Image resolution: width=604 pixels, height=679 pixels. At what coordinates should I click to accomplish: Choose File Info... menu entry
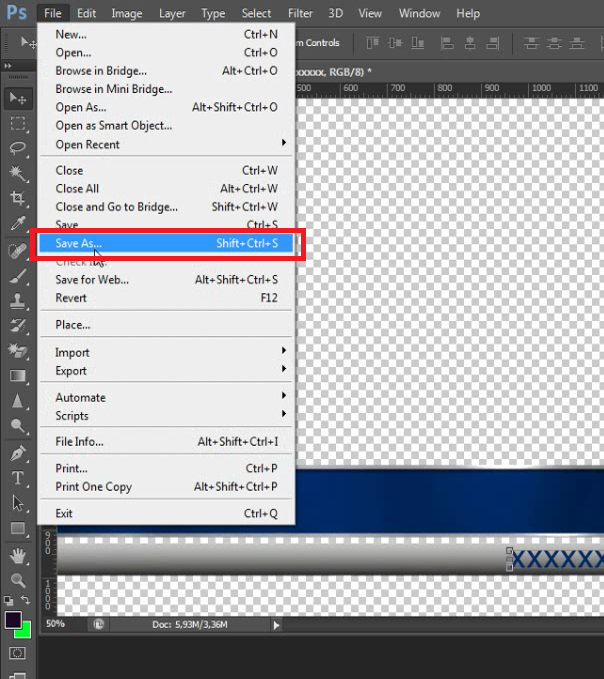166,442
